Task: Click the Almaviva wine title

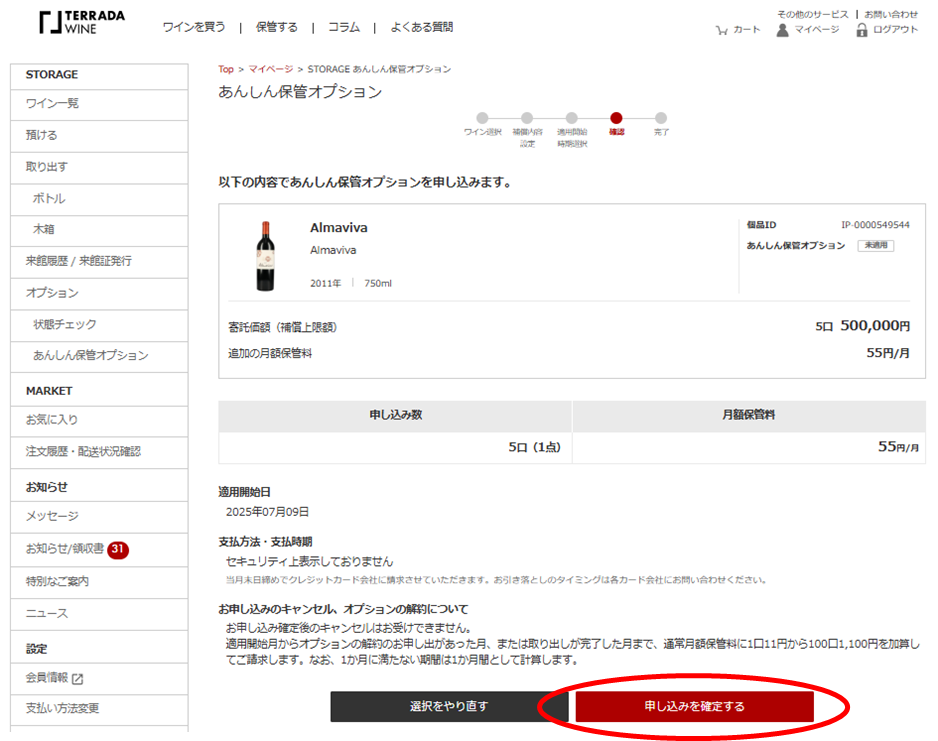Action: (339, 228)
